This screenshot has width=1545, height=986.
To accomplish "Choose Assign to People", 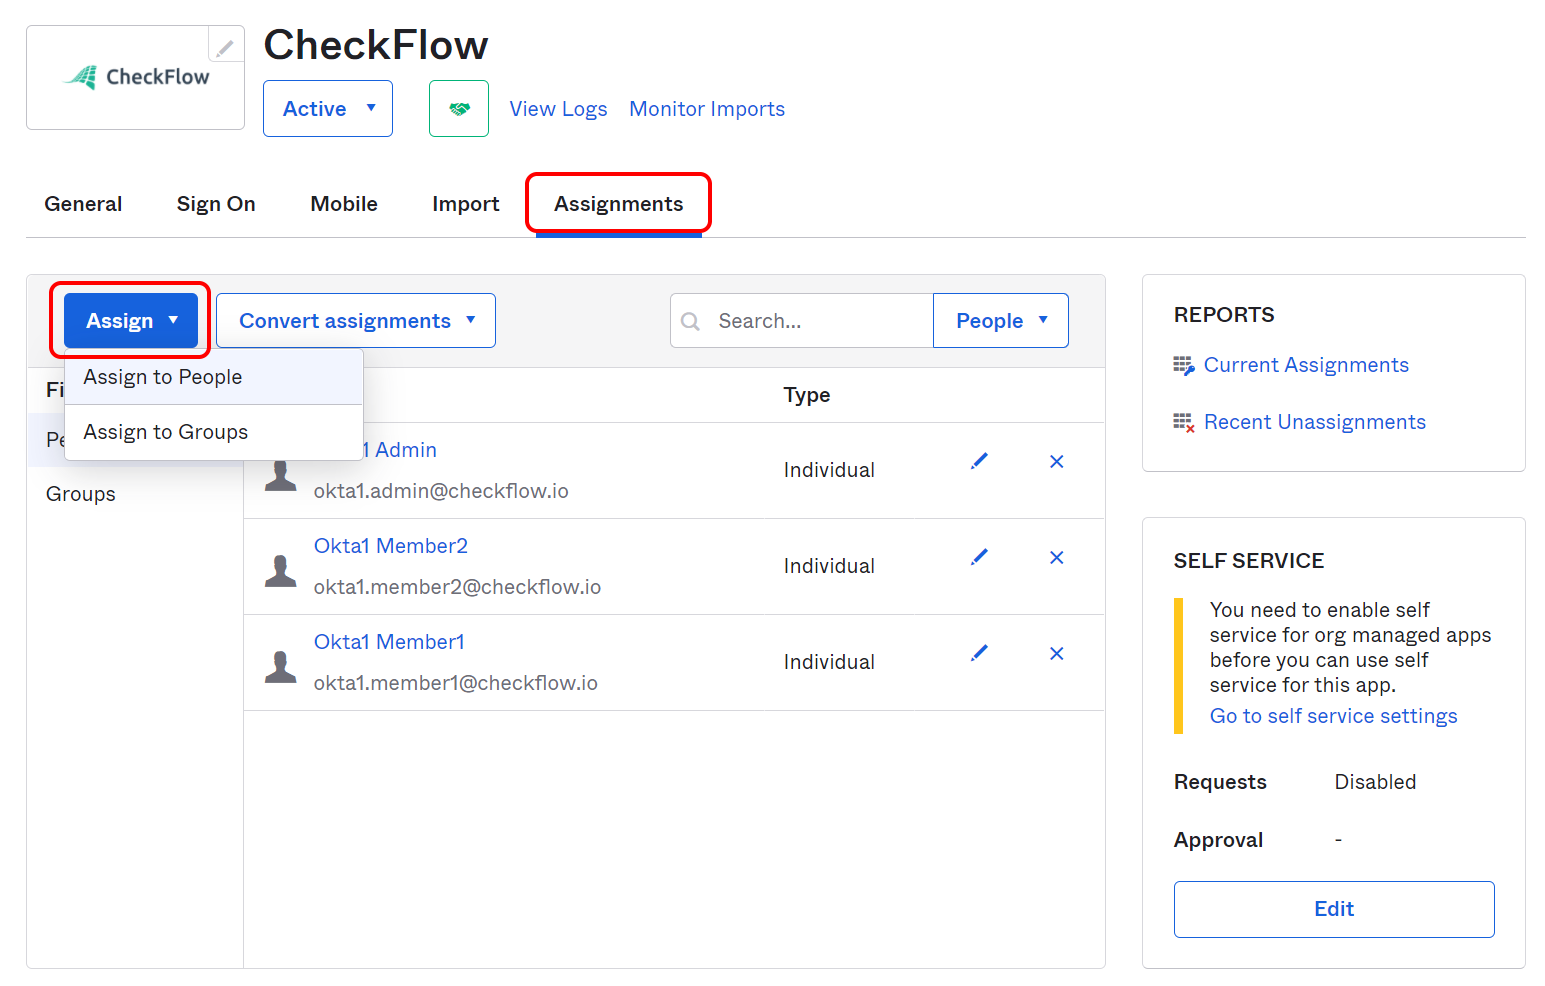I will click(214, 377).
